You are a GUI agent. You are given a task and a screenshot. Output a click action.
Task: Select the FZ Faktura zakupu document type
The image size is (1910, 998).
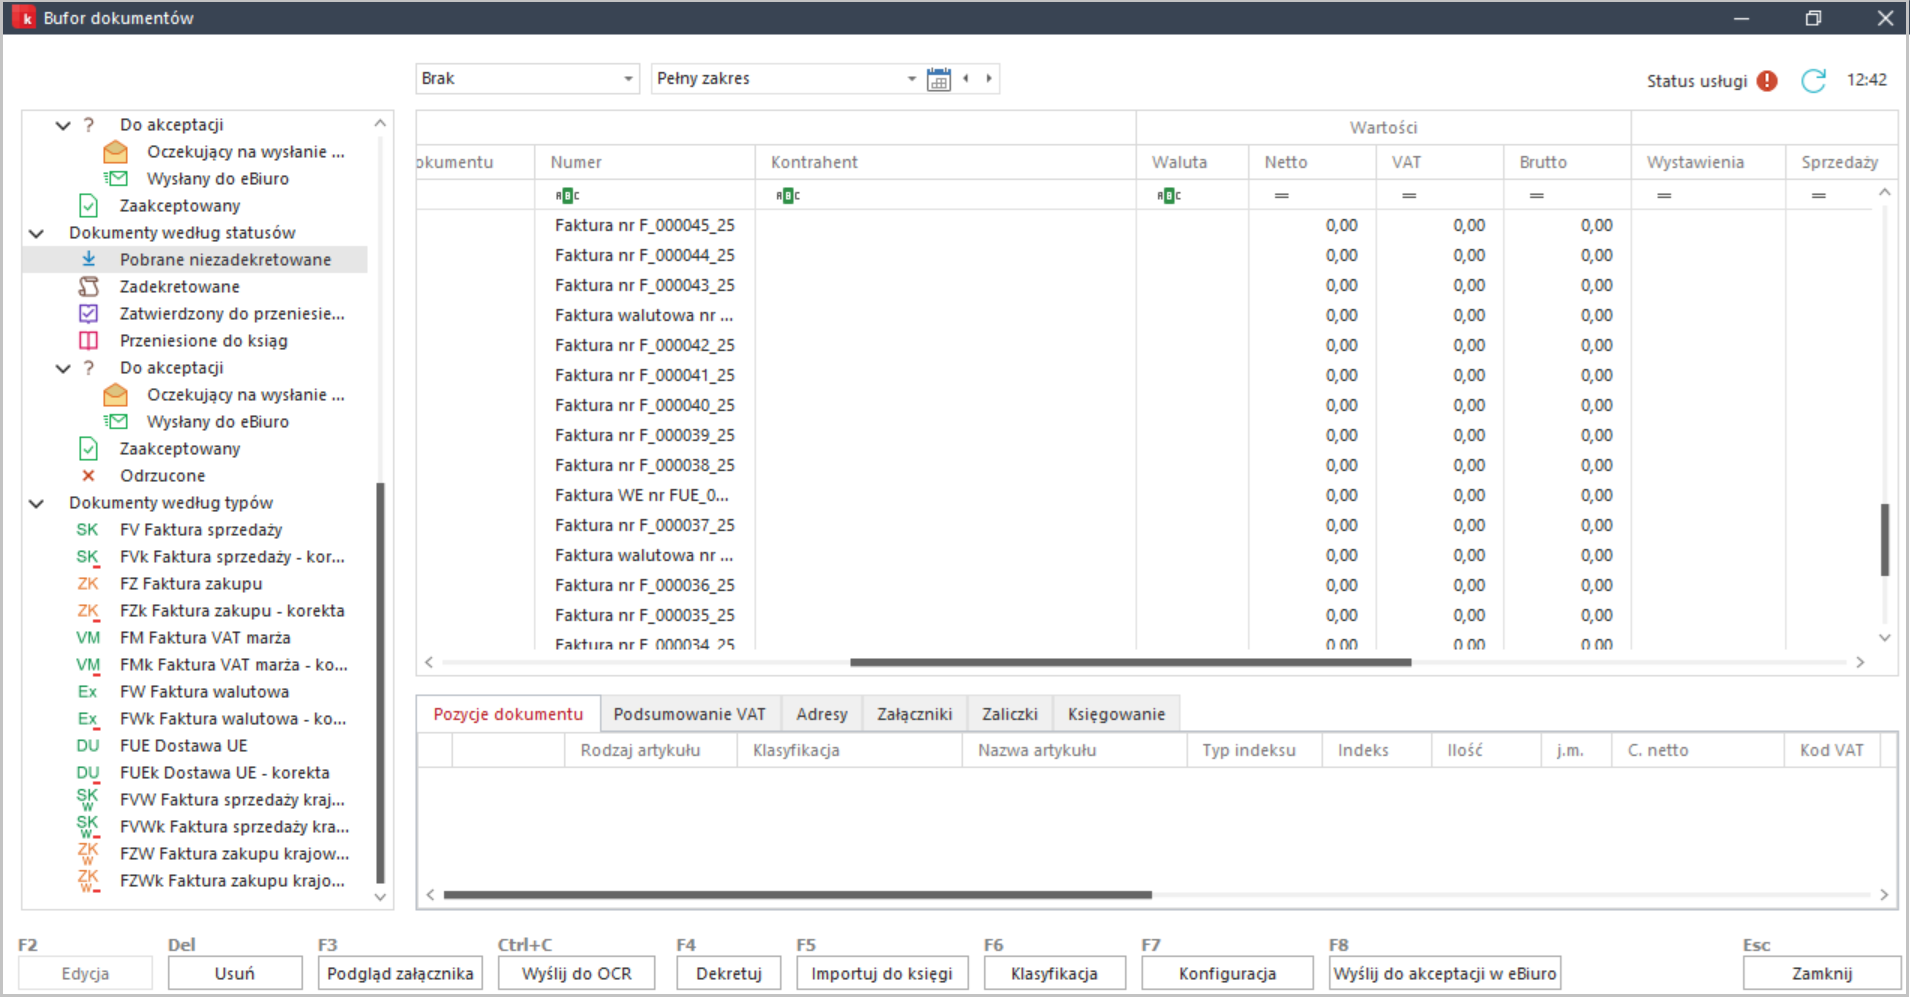pos(190,584)
